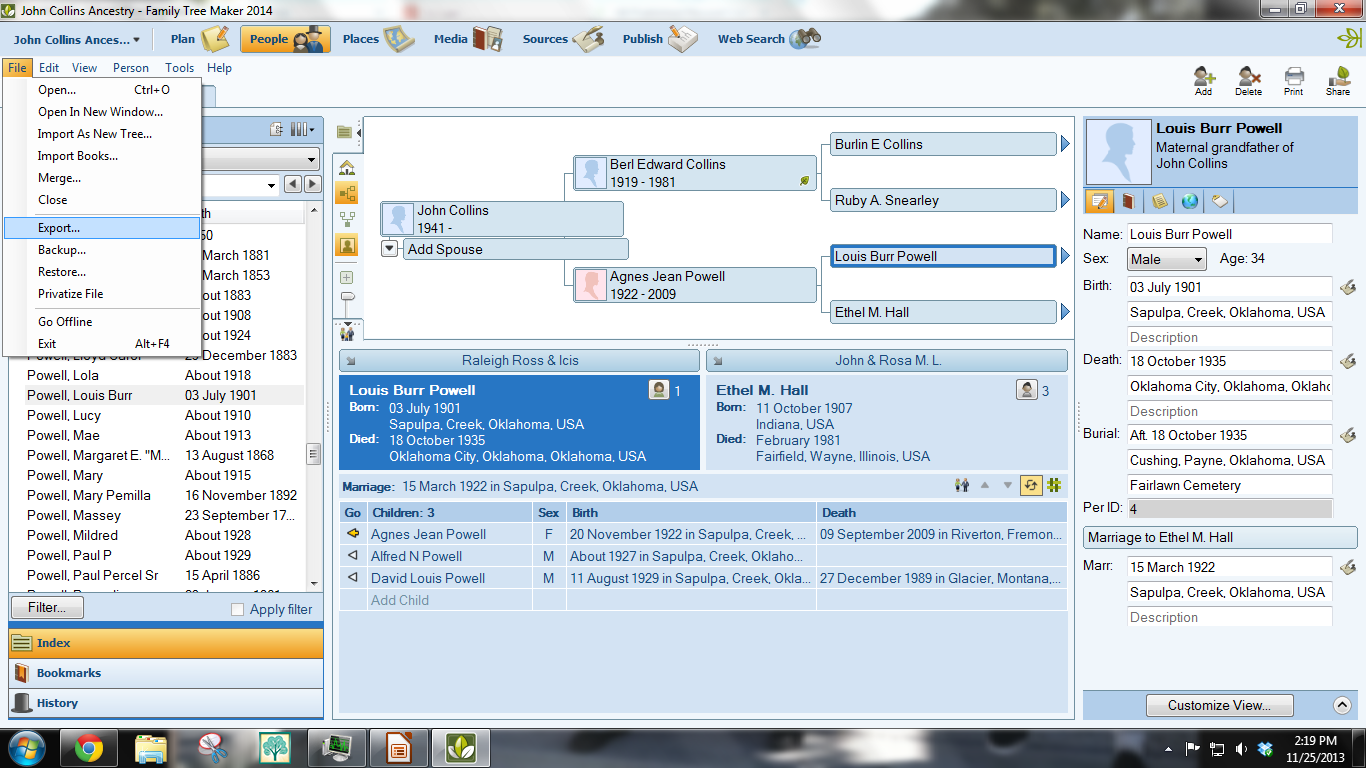Toggle the green blended-families grid icon
Image resolution: width=1366 pixels, height=768 pixels.
tap(1053, 485)
